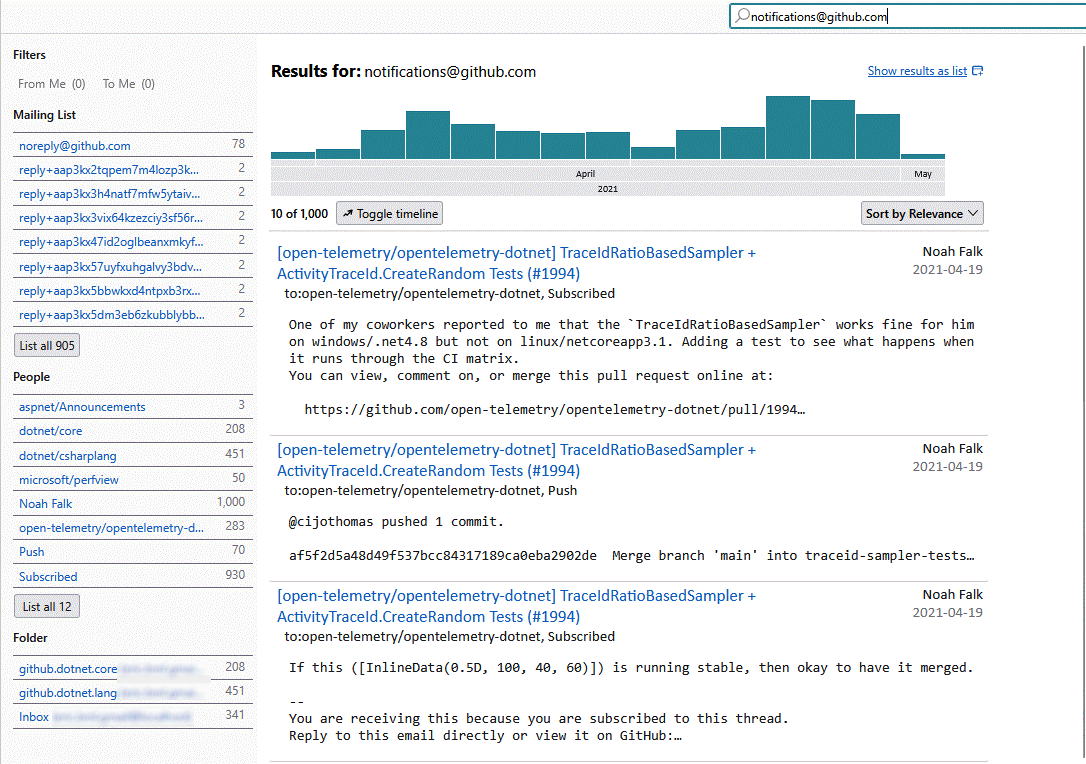The height and width of the screenshot is (764, 1086).
Task: Open github.dotnet.lang folder filter
Action: pos(68,693)
